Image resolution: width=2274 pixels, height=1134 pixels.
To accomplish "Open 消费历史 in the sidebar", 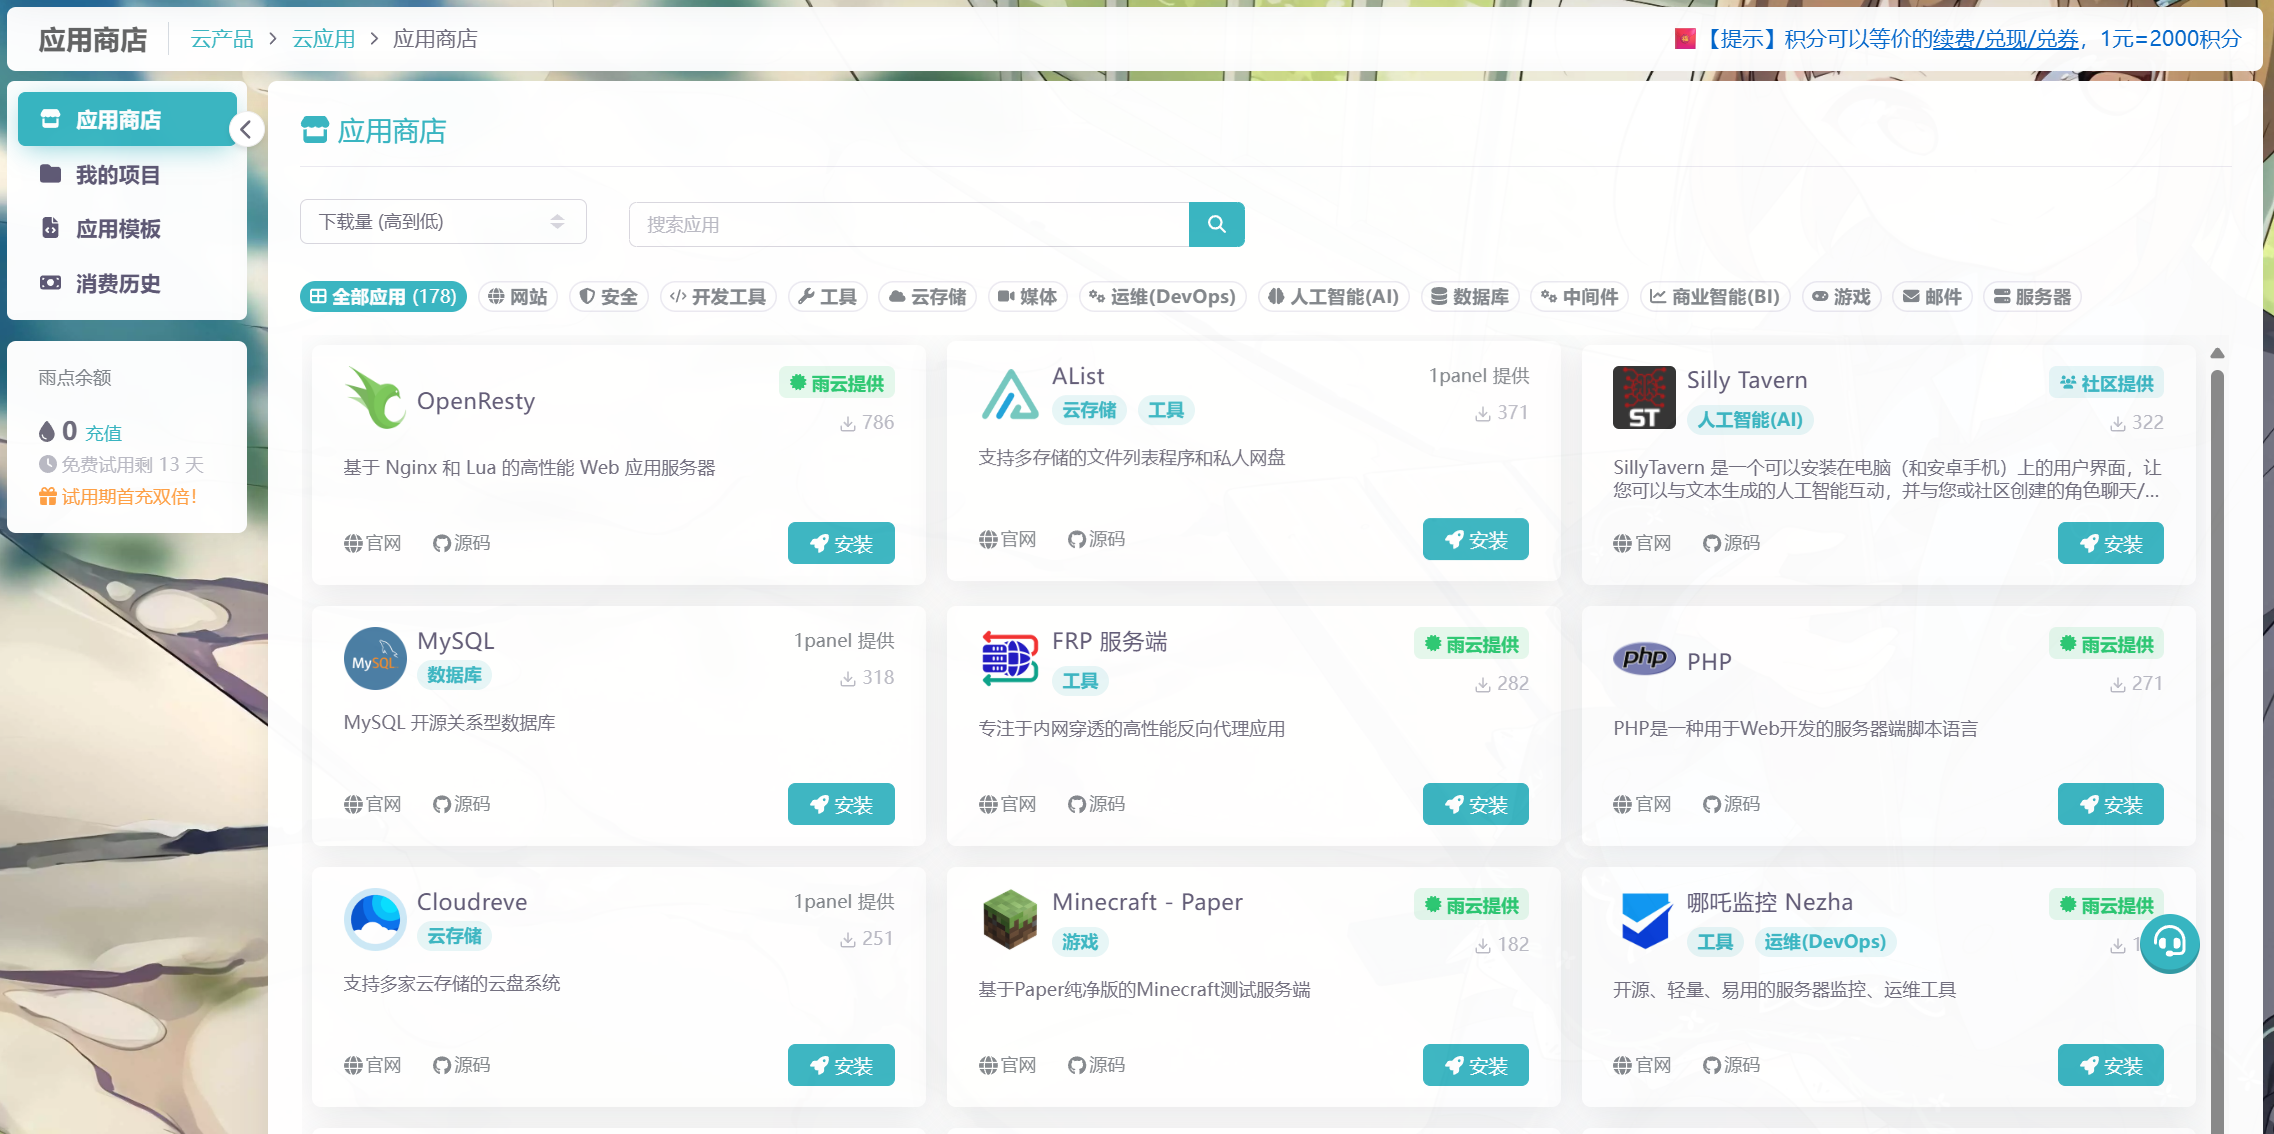I will click(x=127, y=284).
